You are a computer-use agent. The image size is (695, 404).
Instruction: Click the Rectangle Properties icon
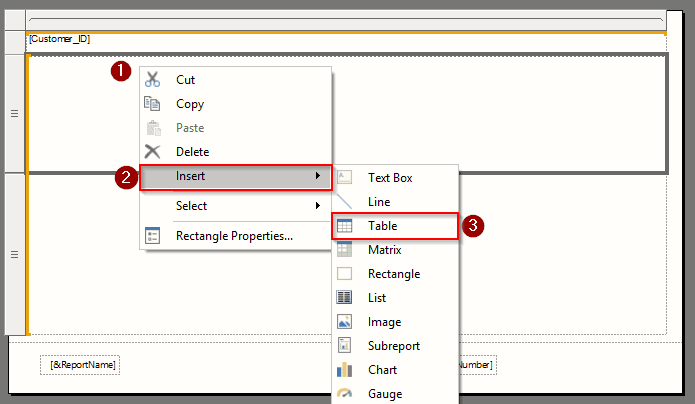(x=152, y=235)
